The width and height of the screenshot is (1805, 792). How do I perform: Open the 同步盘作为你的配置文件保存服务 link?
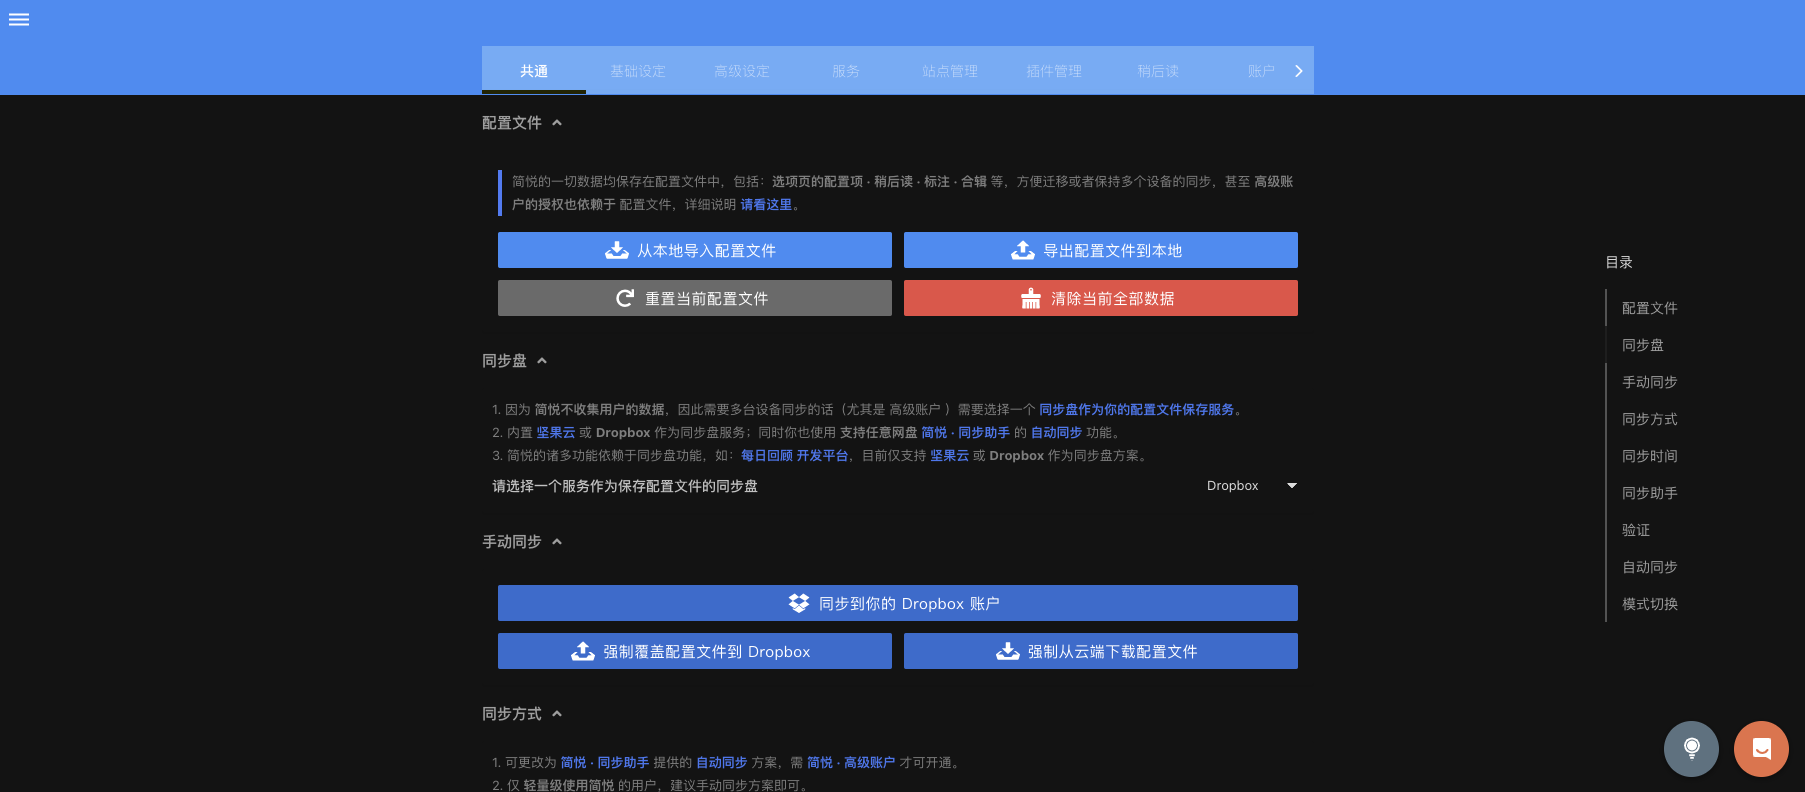1136,409
